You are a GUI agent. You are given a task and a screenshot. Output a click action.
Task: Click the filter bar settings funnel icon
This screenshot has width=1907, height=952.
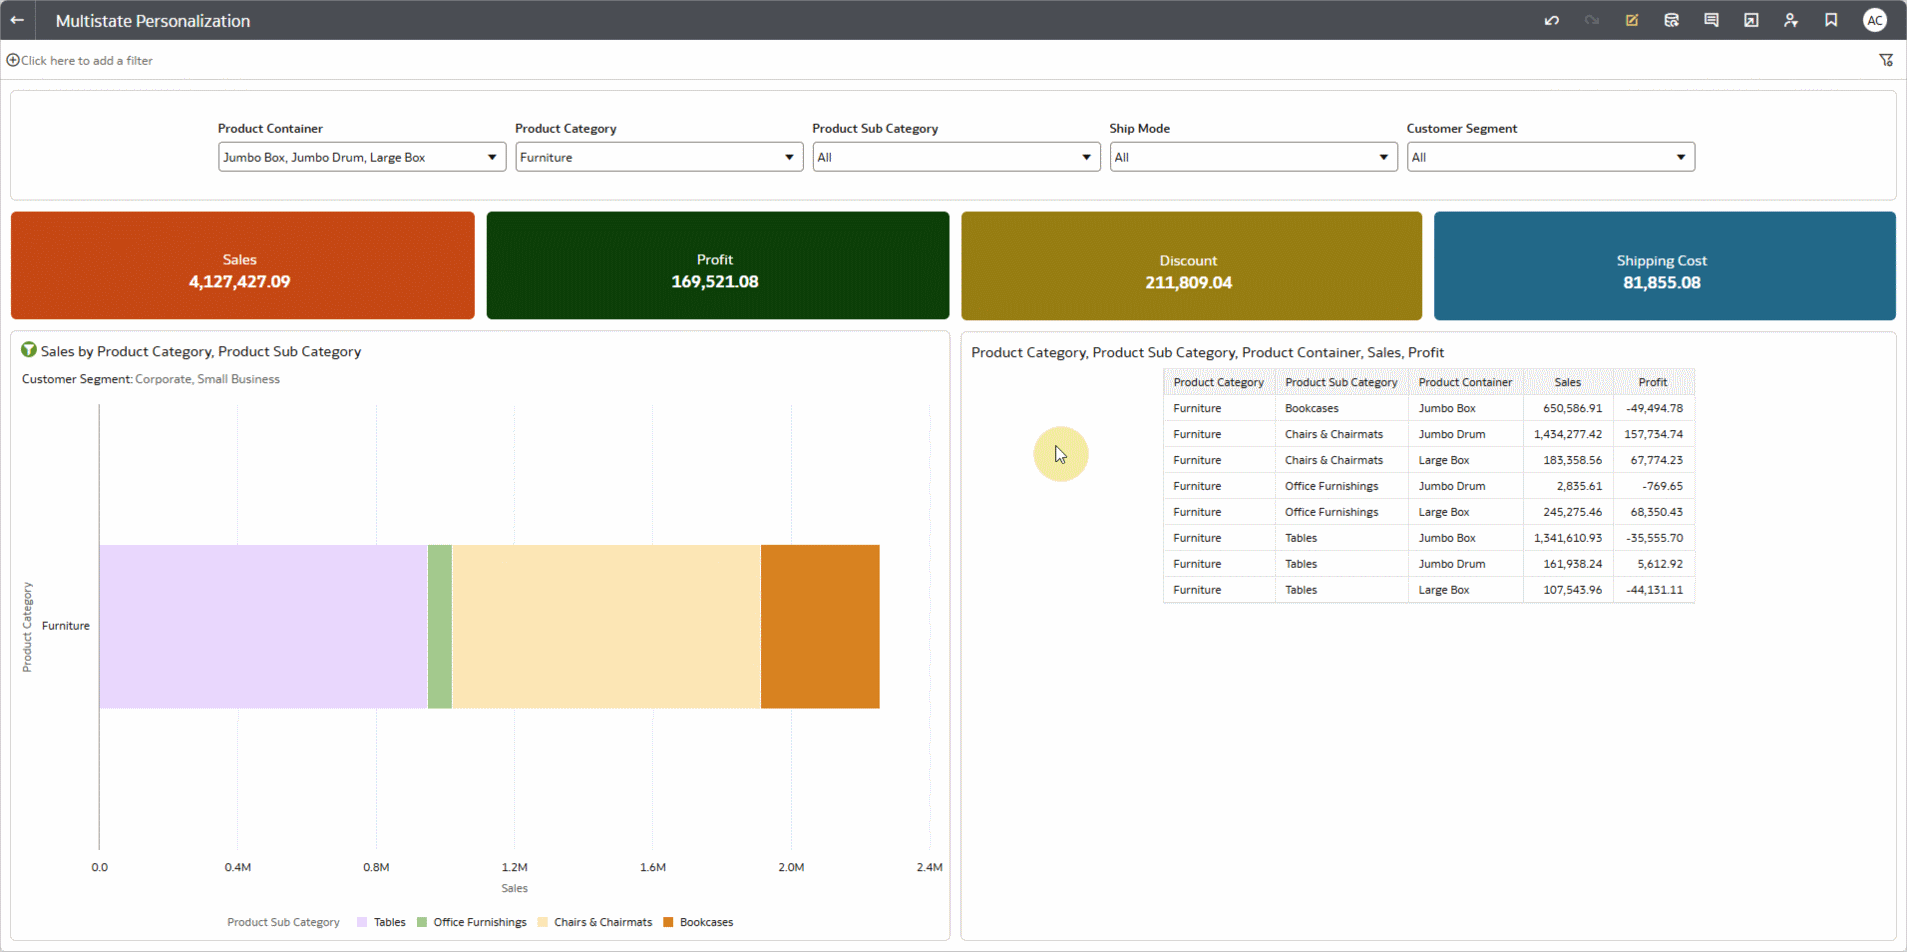(1886, 60)
